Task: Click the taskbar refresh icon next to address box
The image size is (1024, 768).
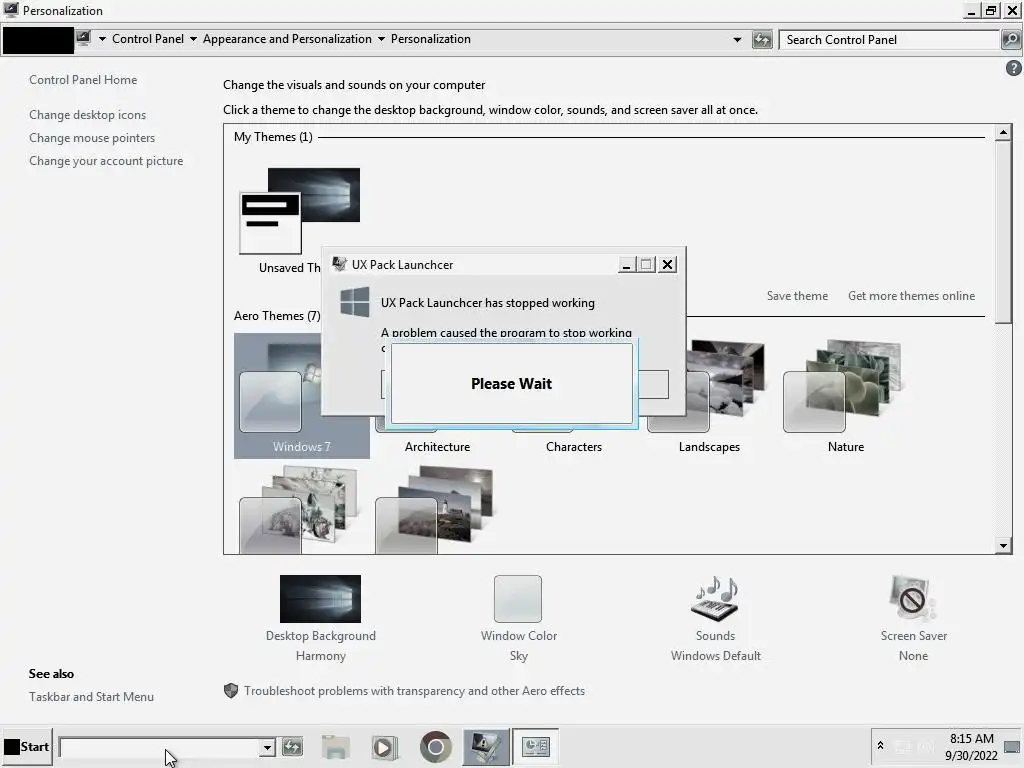Action: (292, 746)
